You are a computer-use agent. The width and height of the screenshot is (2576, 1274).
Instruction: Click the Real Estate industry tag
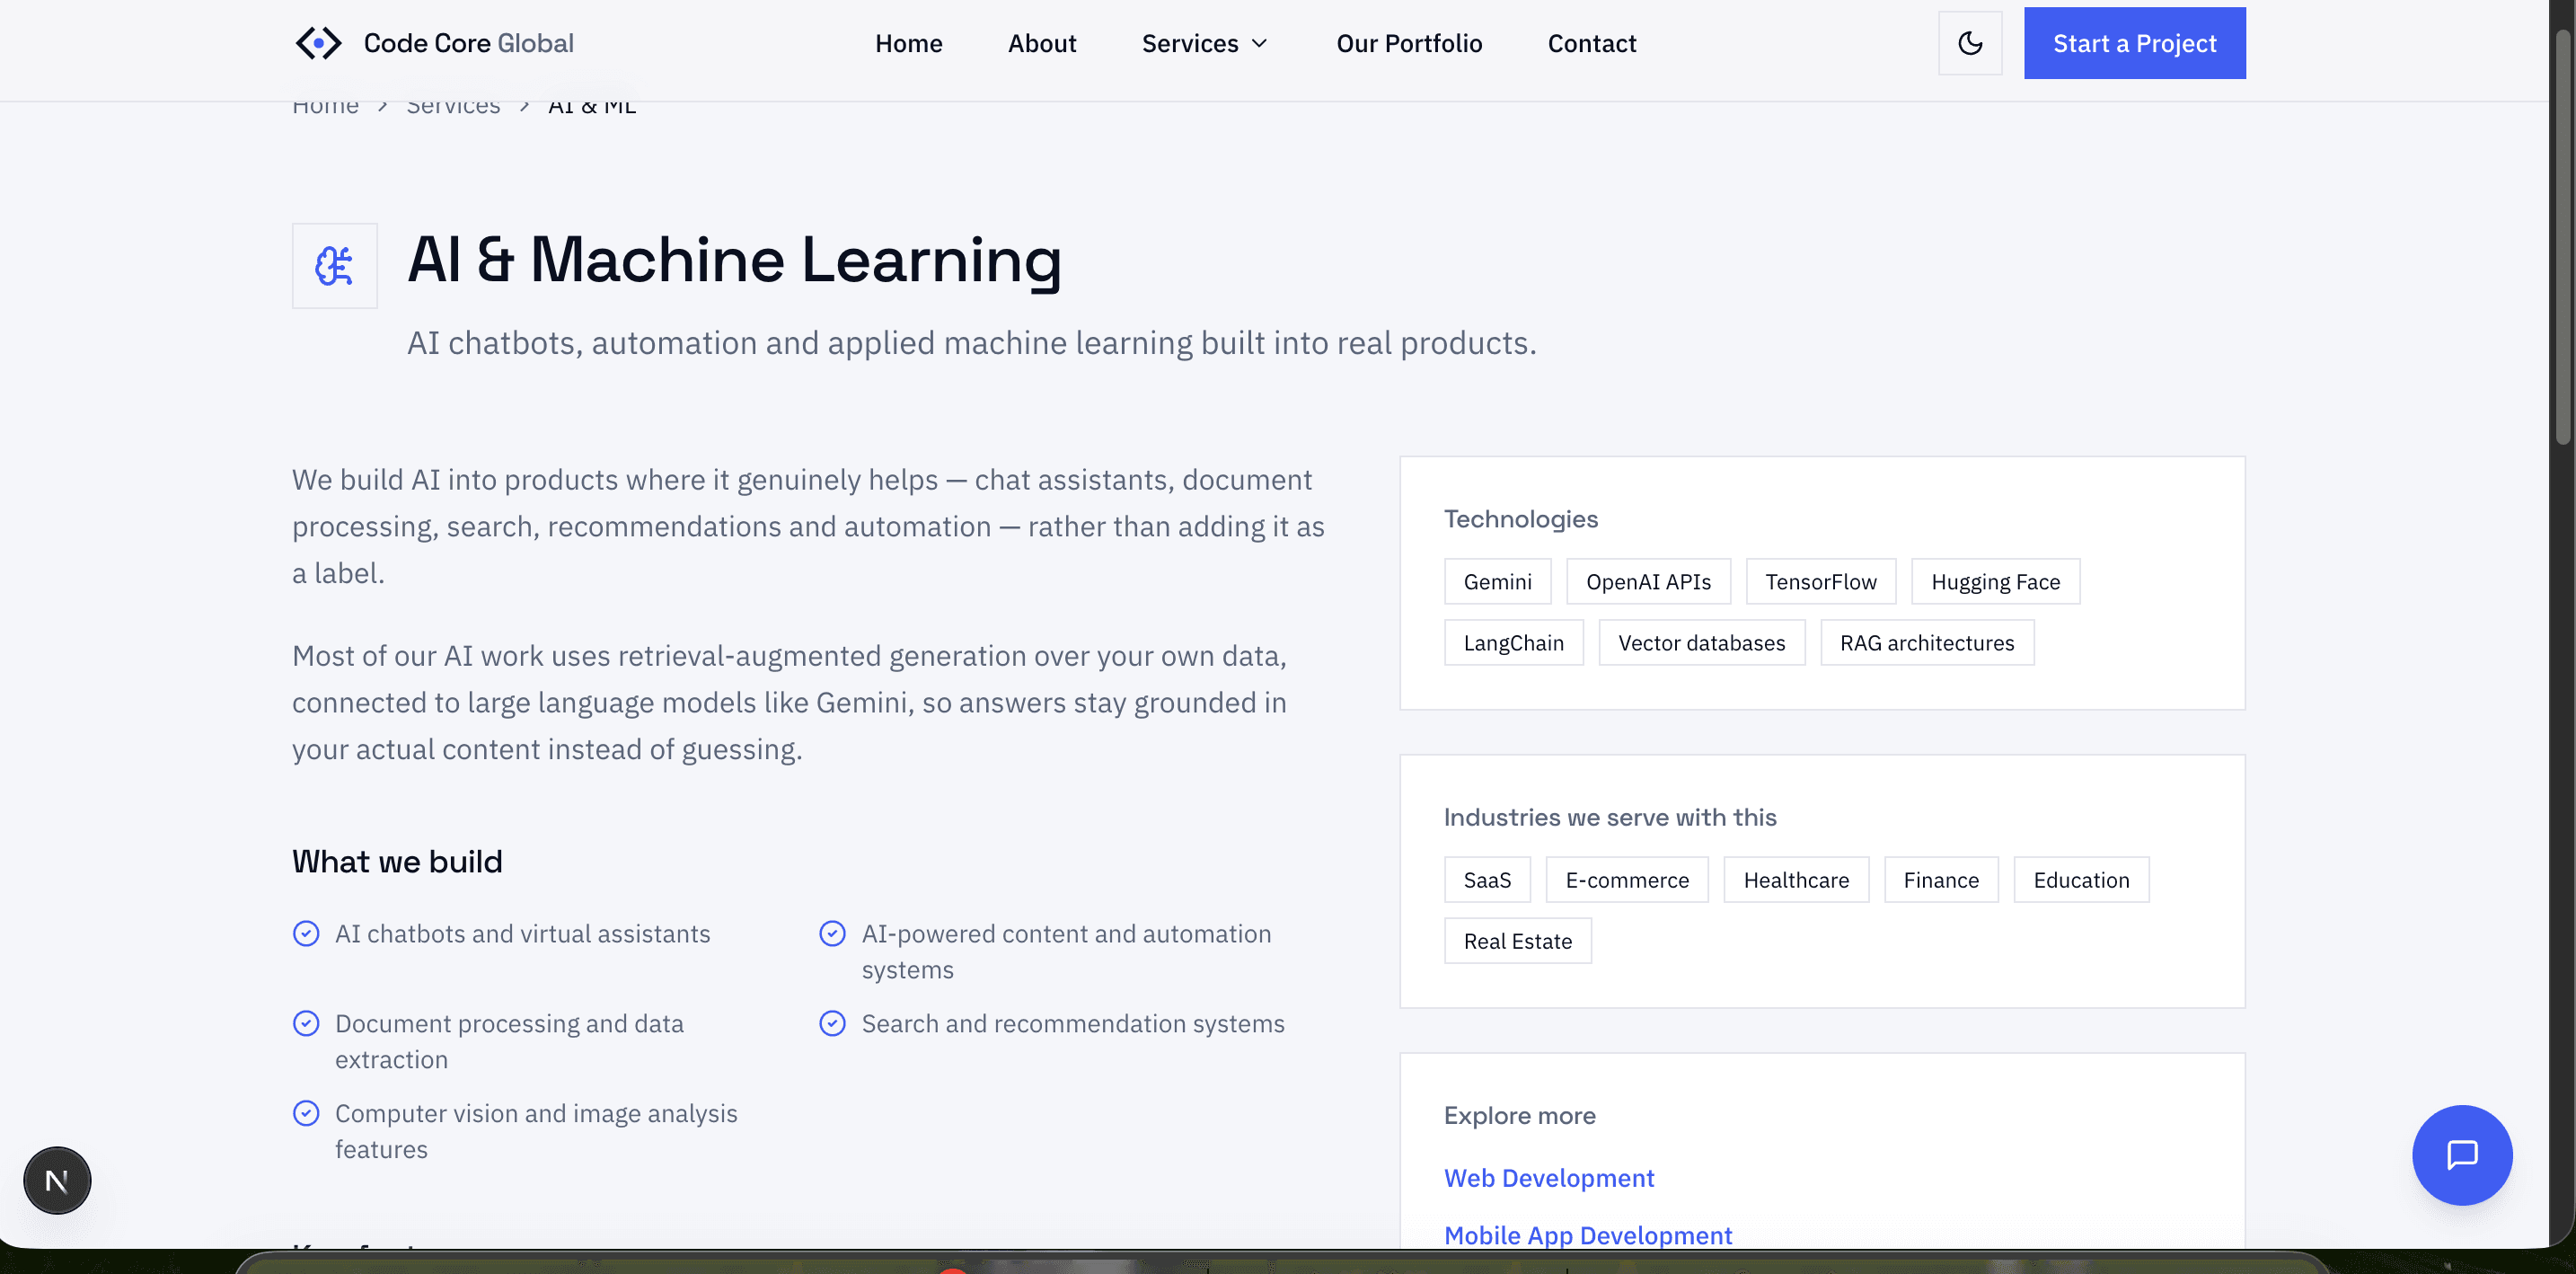1517,941
